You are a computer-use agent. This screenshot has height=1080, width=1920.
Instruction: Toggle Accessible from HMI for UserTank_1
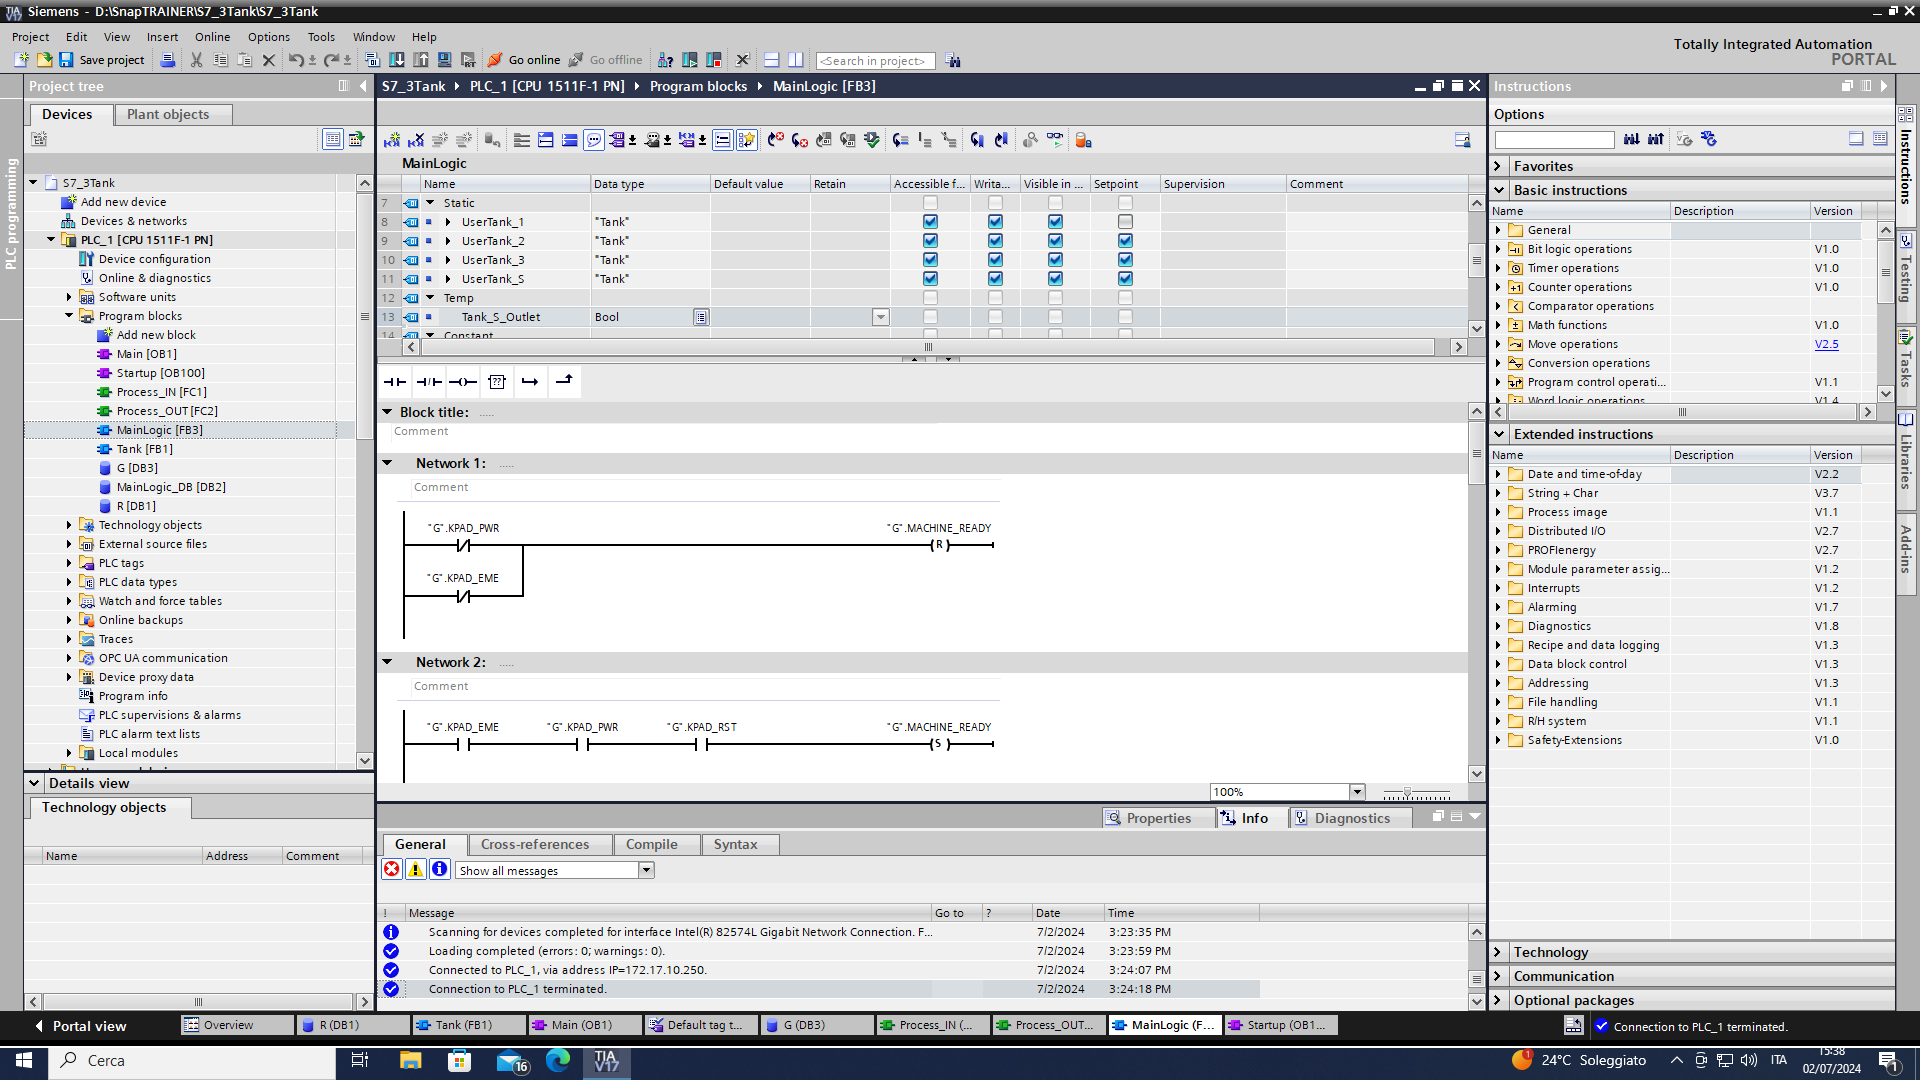(x=930, y=222)
